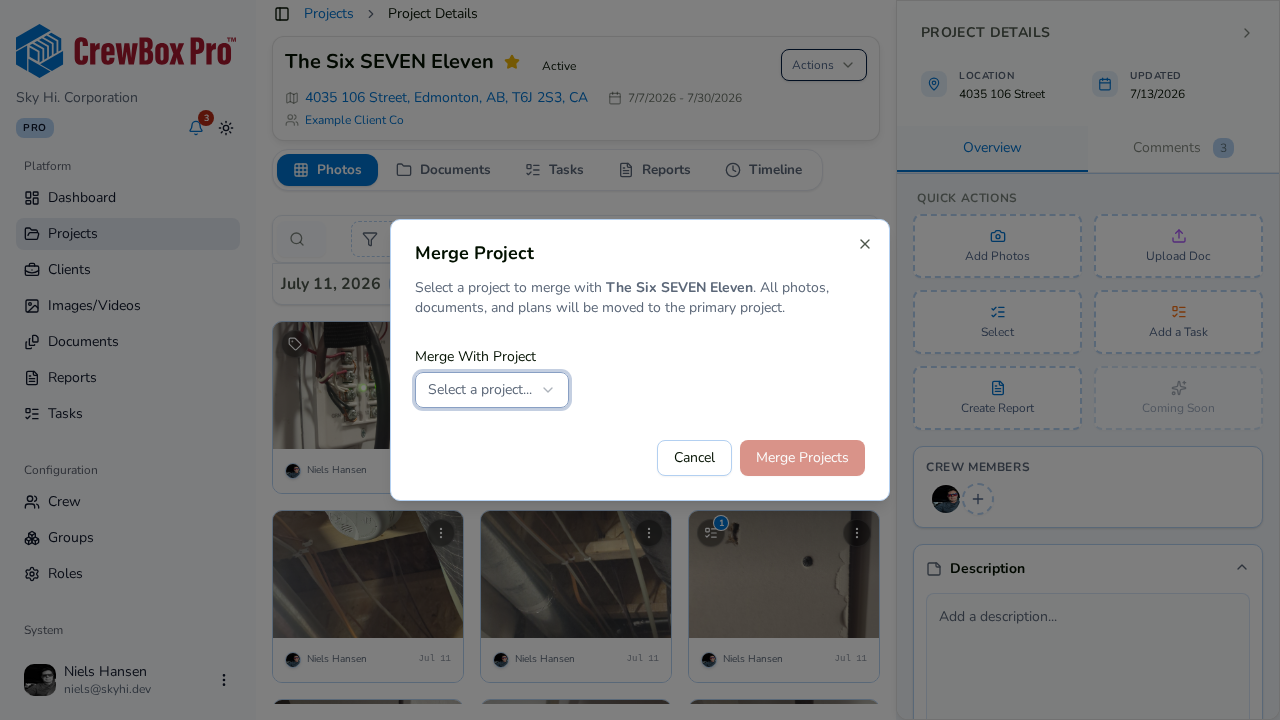Image resolution: width=1280 pixels, height=720 pixels.
Task: Collapse the Description section
Action: tap(1242, 568)
